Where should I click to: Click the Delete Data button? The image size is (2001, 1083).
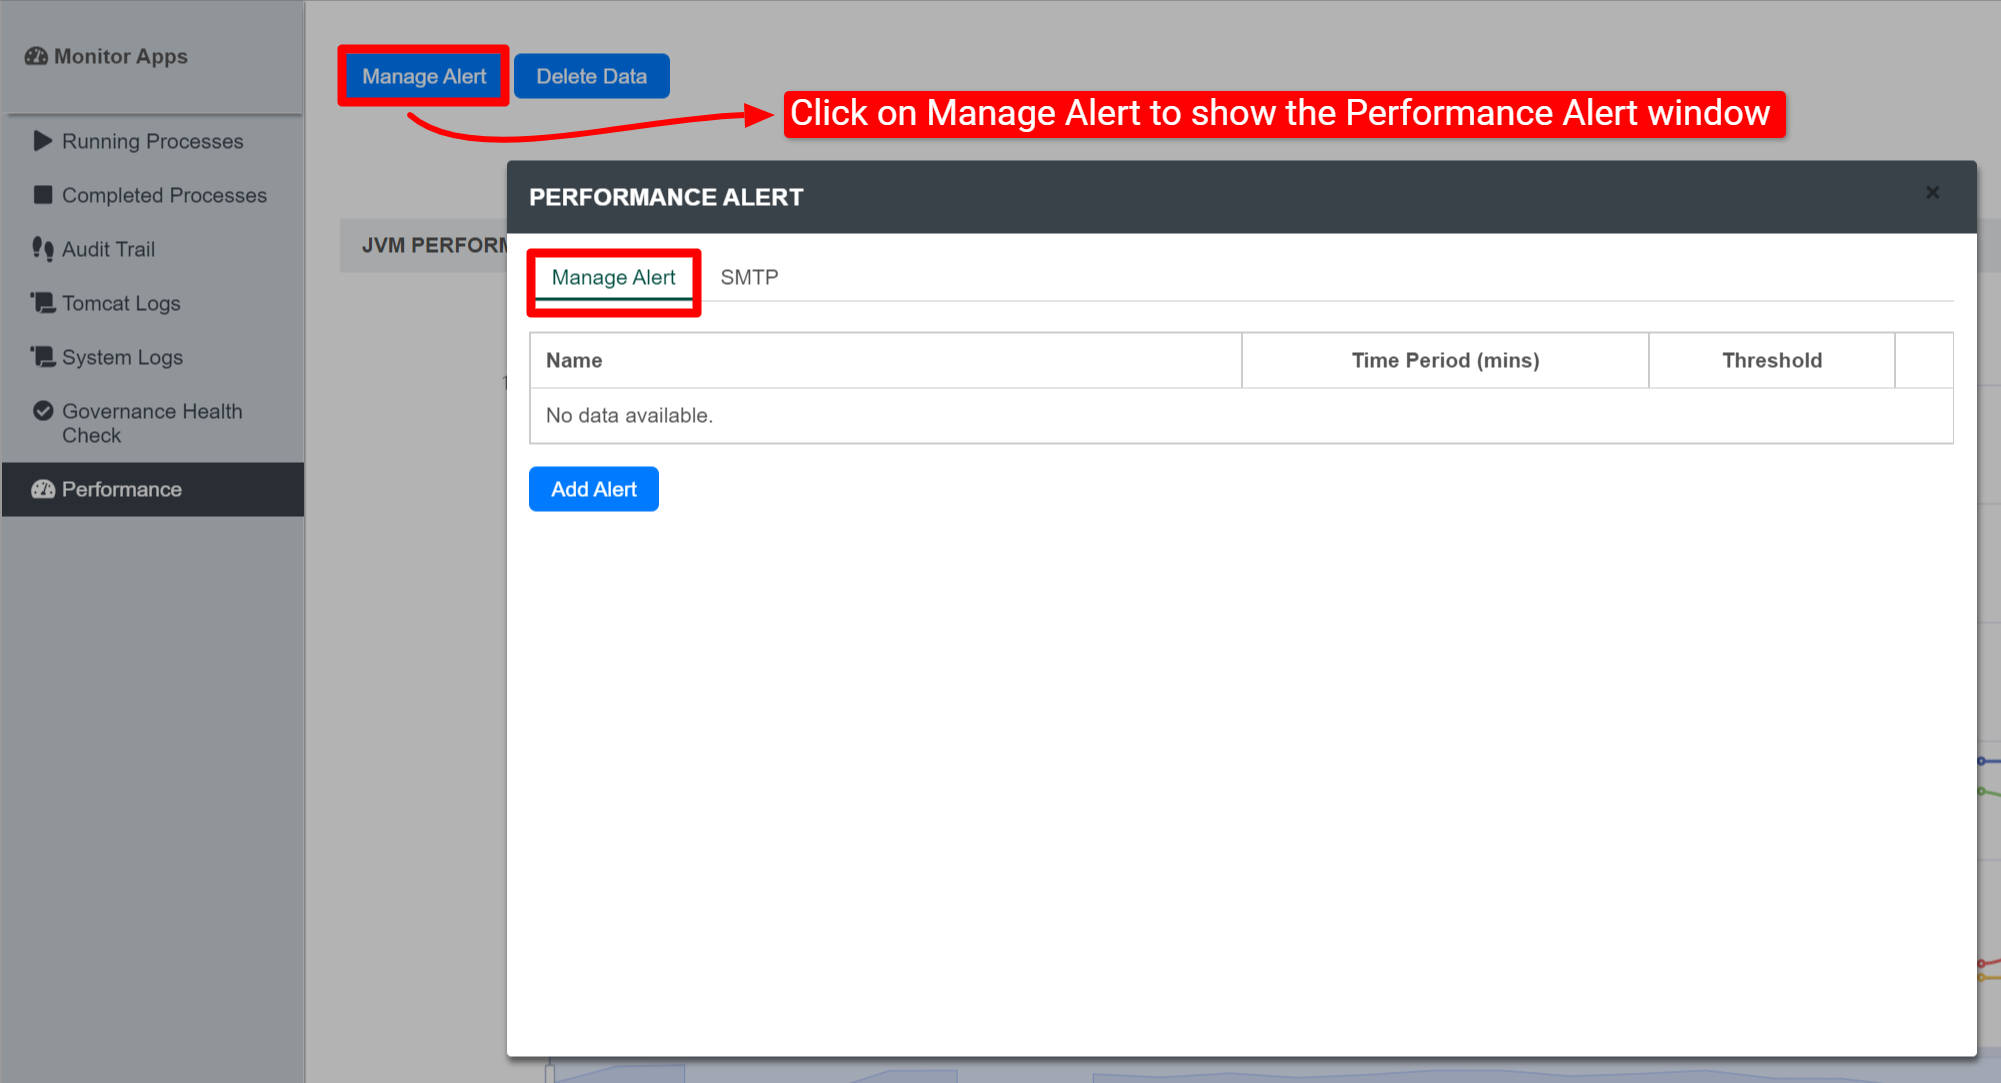click(591, 76)
